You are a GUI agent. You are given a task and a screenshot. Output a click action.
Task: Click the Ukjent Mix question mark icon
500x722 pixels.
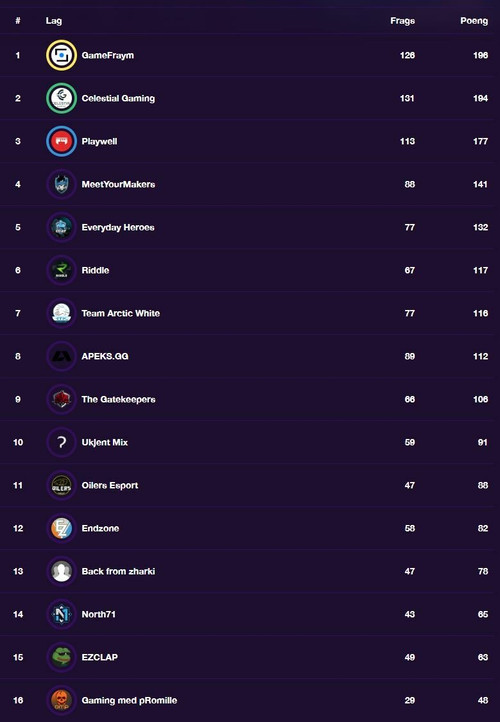coord(61,442)
